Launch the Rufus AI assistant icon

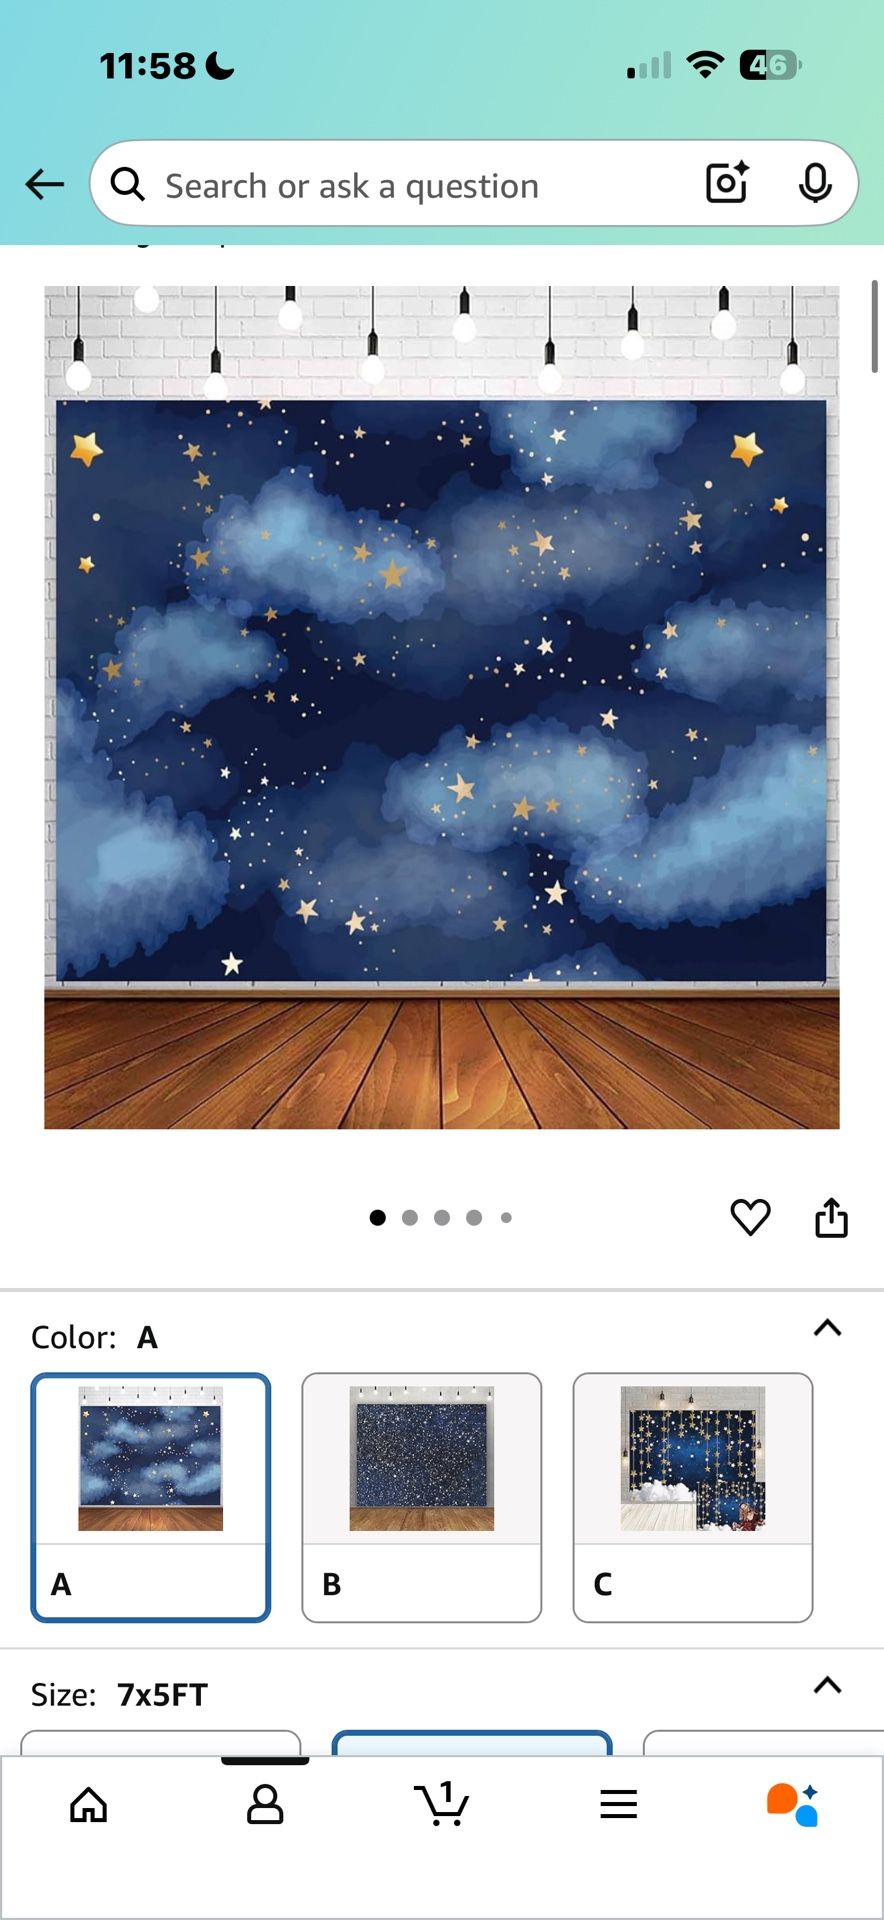click(793, 1804)
